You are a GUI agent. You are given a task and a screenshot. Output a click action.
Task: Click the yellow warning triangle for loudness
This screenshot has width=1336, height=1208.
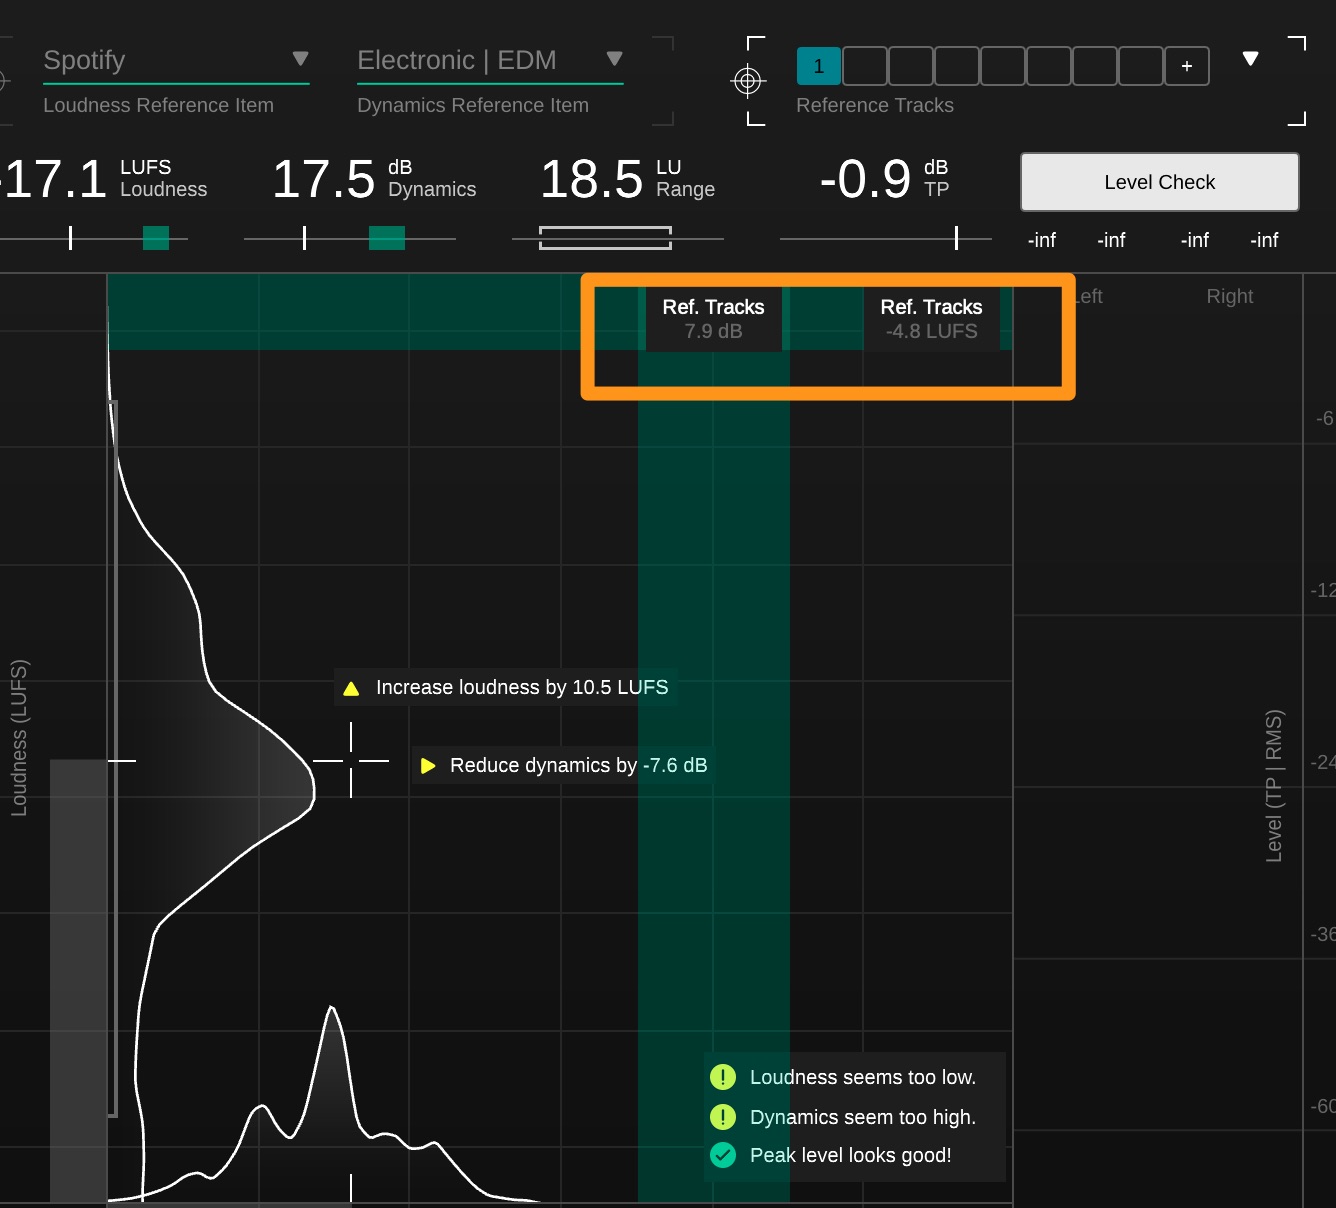[x=351, y=689]
